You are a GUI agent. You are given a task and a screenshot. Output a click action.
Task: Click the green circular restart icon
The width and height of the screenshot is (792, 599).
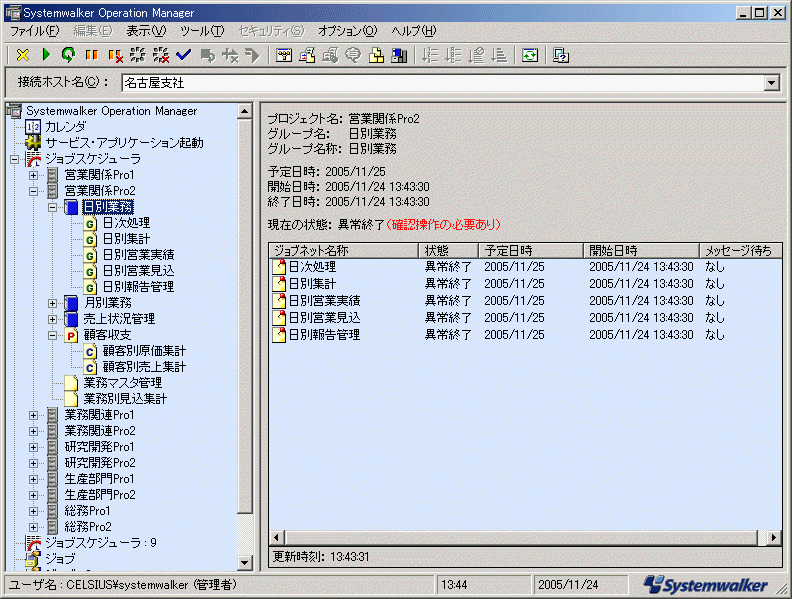pyautogui.click(x=68, y=55)
